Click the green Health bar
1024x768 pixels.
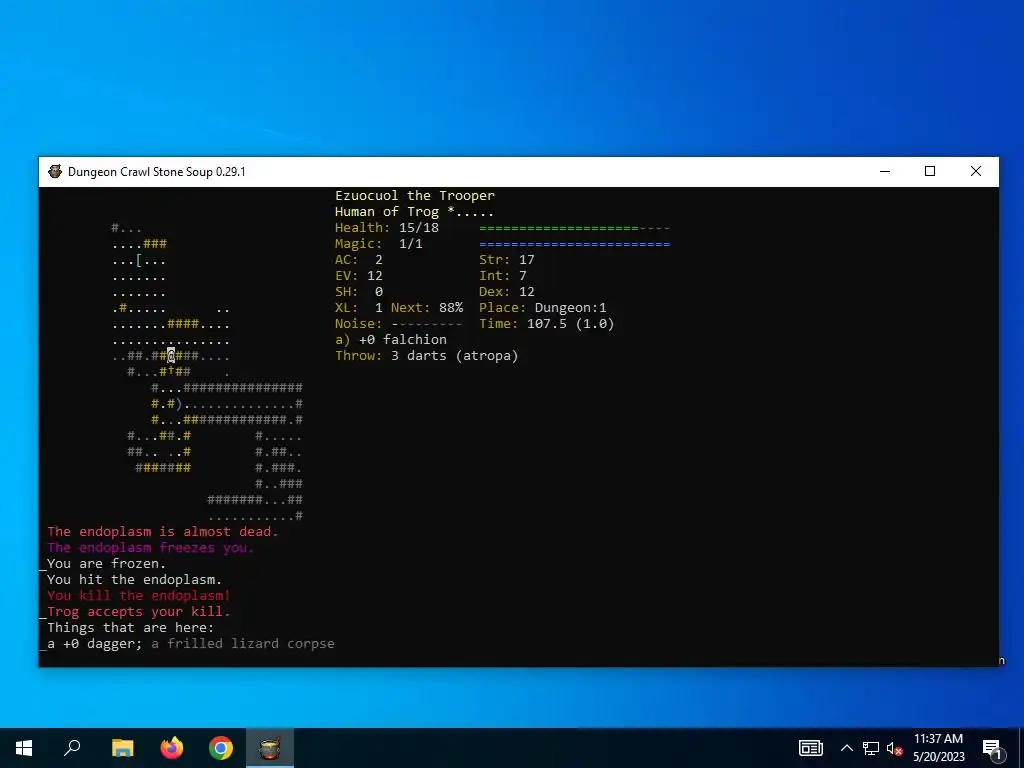tap(575, 228)
